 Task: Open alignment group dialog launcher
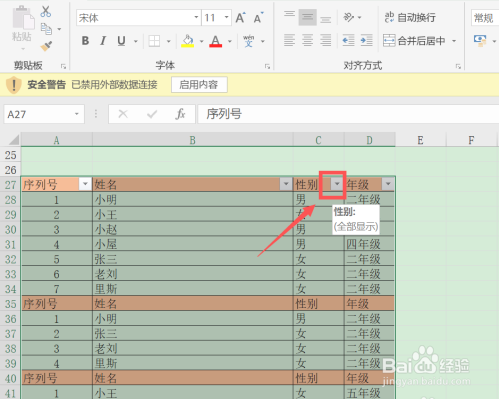[458, 66]
